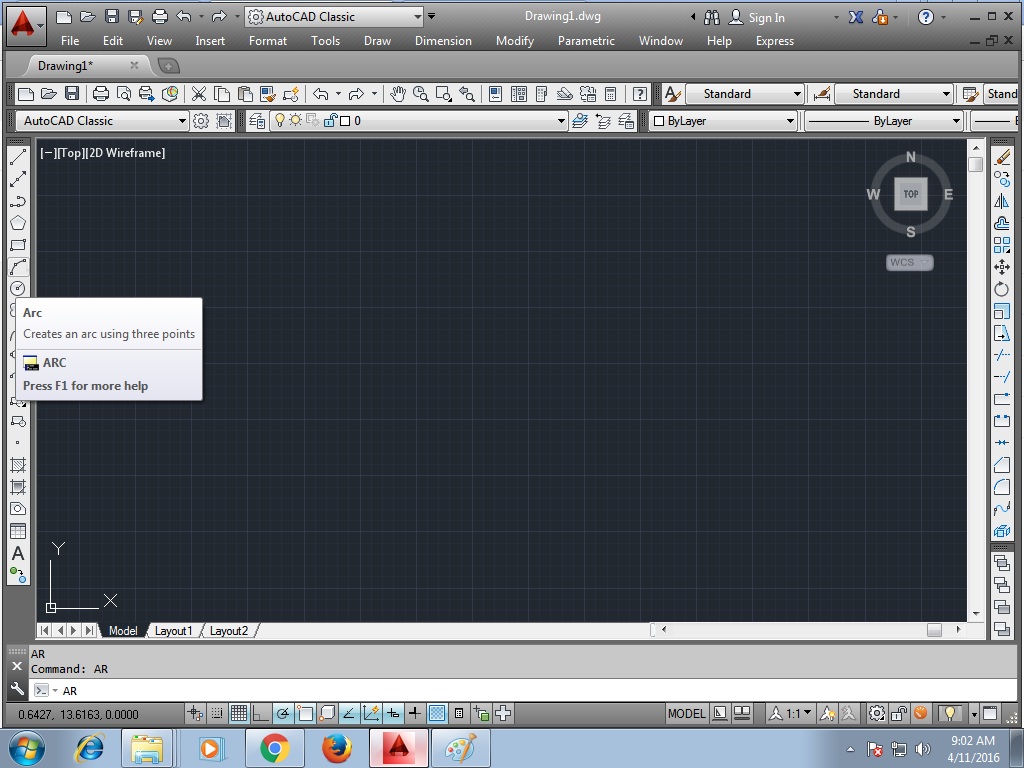Select the Multiline Text tool
The height and width of the screenshot is (768, 1024).
[x=17, y=554]
